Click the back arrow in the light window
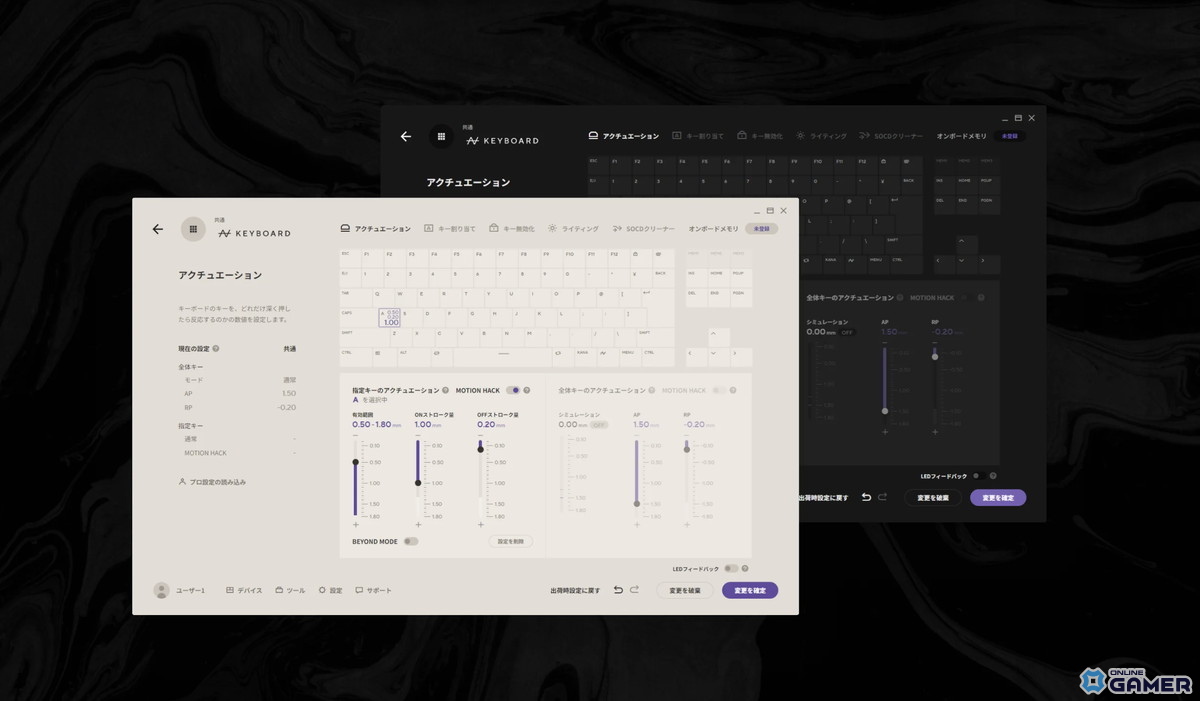Screen dimensions: 1200x701 [x=158, y=229]
